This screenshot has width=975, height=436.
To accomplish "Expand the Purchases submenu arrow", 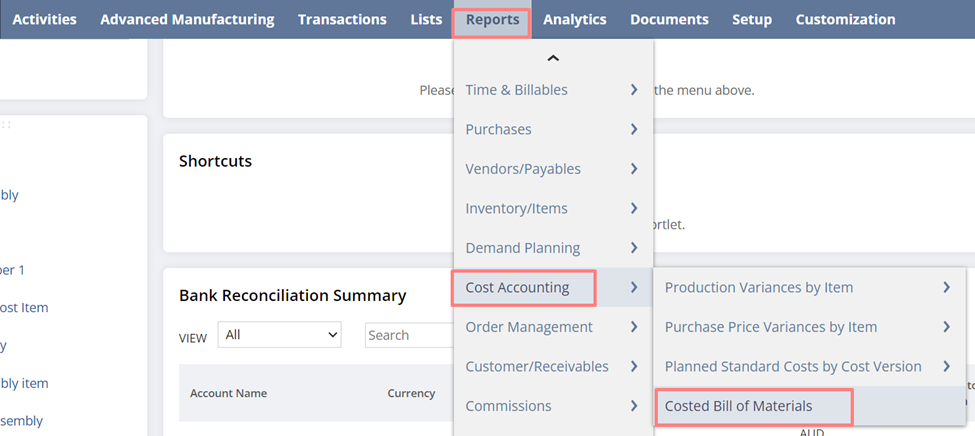I will 634,129.
